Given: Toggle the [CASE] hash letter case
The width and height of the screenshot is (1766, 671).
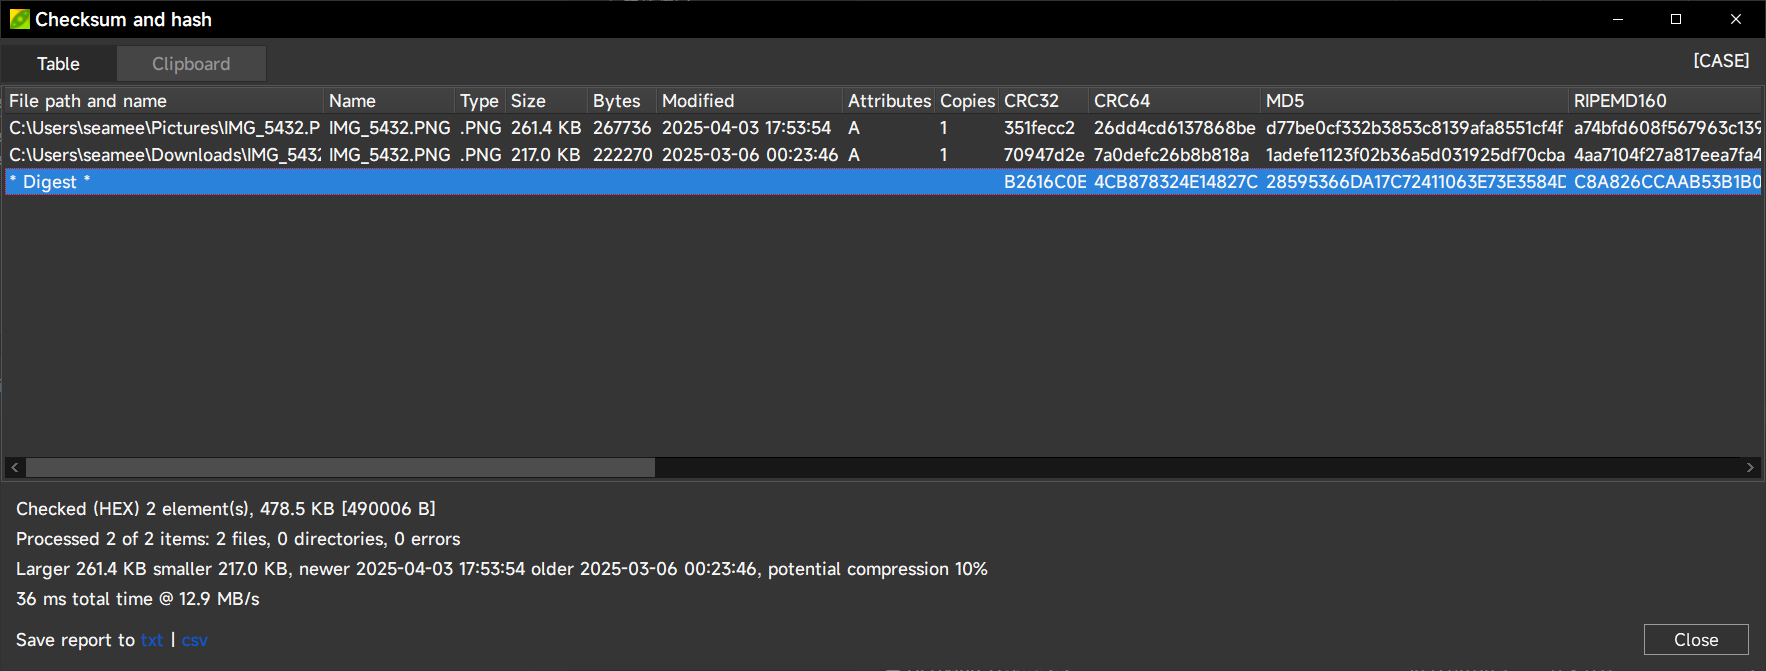Looking at the screenshot, I should pos(1721,61).
